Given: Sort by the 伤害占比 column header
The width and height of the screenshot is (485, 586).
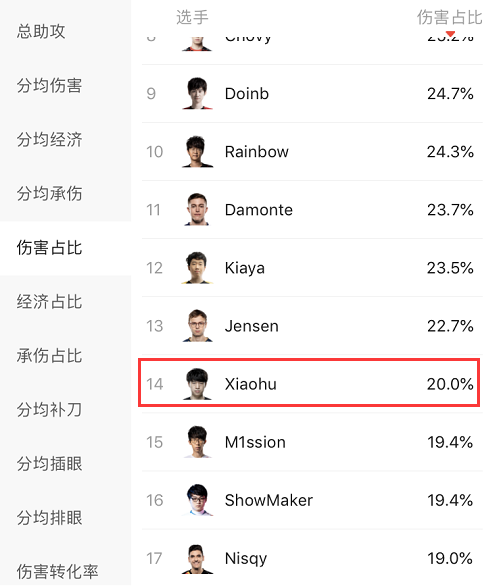Looking at the screenshot, I should (450, 18).
